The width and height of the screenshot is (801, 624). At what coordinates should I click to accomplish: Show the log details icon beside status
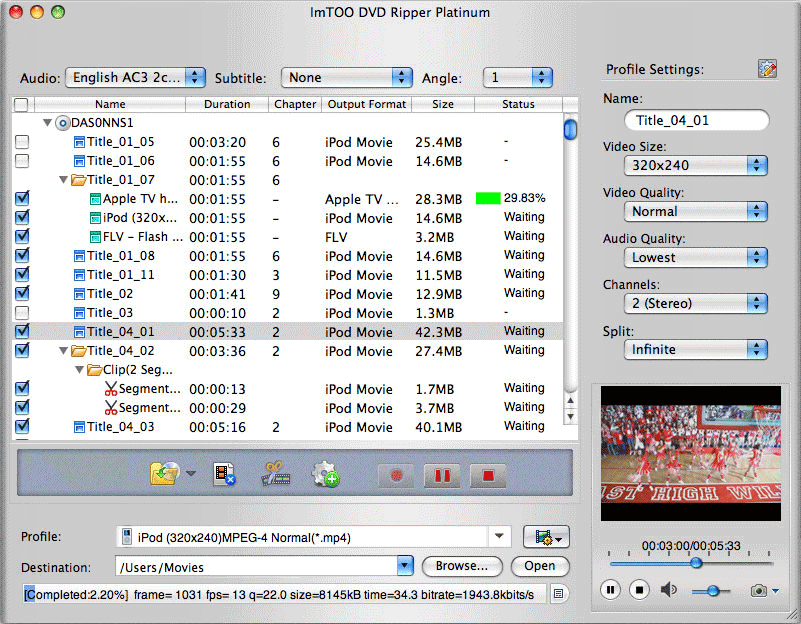(x=558, y=594)
